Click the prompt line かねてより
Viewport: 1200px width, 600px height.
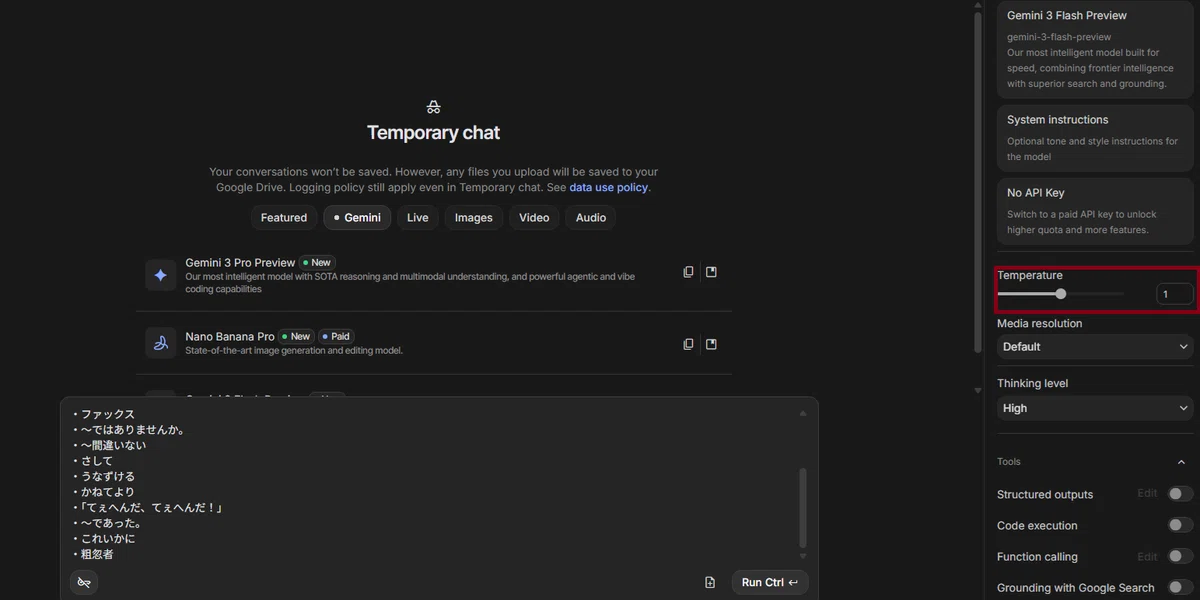pyautogui.click(x=107, y=492)
